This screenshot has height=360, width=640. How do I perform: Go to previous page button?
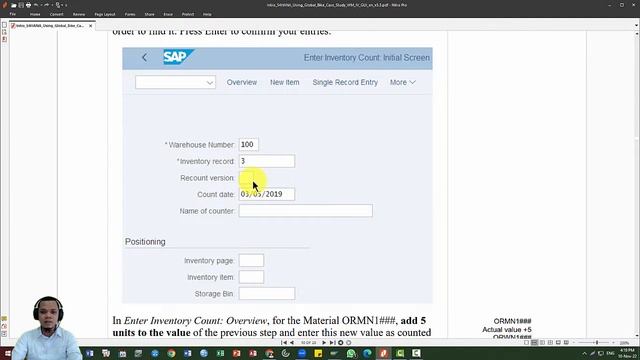tap(292, 343)
